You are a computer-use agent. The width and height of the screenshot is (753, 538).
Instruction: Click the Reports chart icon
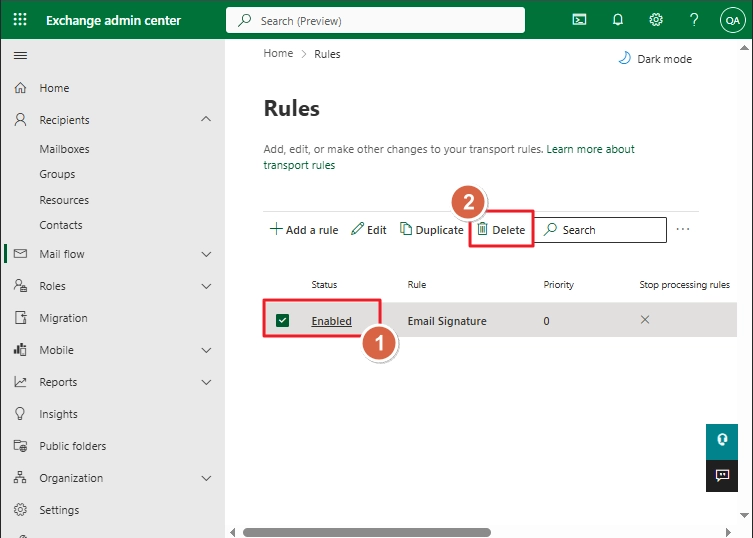click(x=20, y=382)
